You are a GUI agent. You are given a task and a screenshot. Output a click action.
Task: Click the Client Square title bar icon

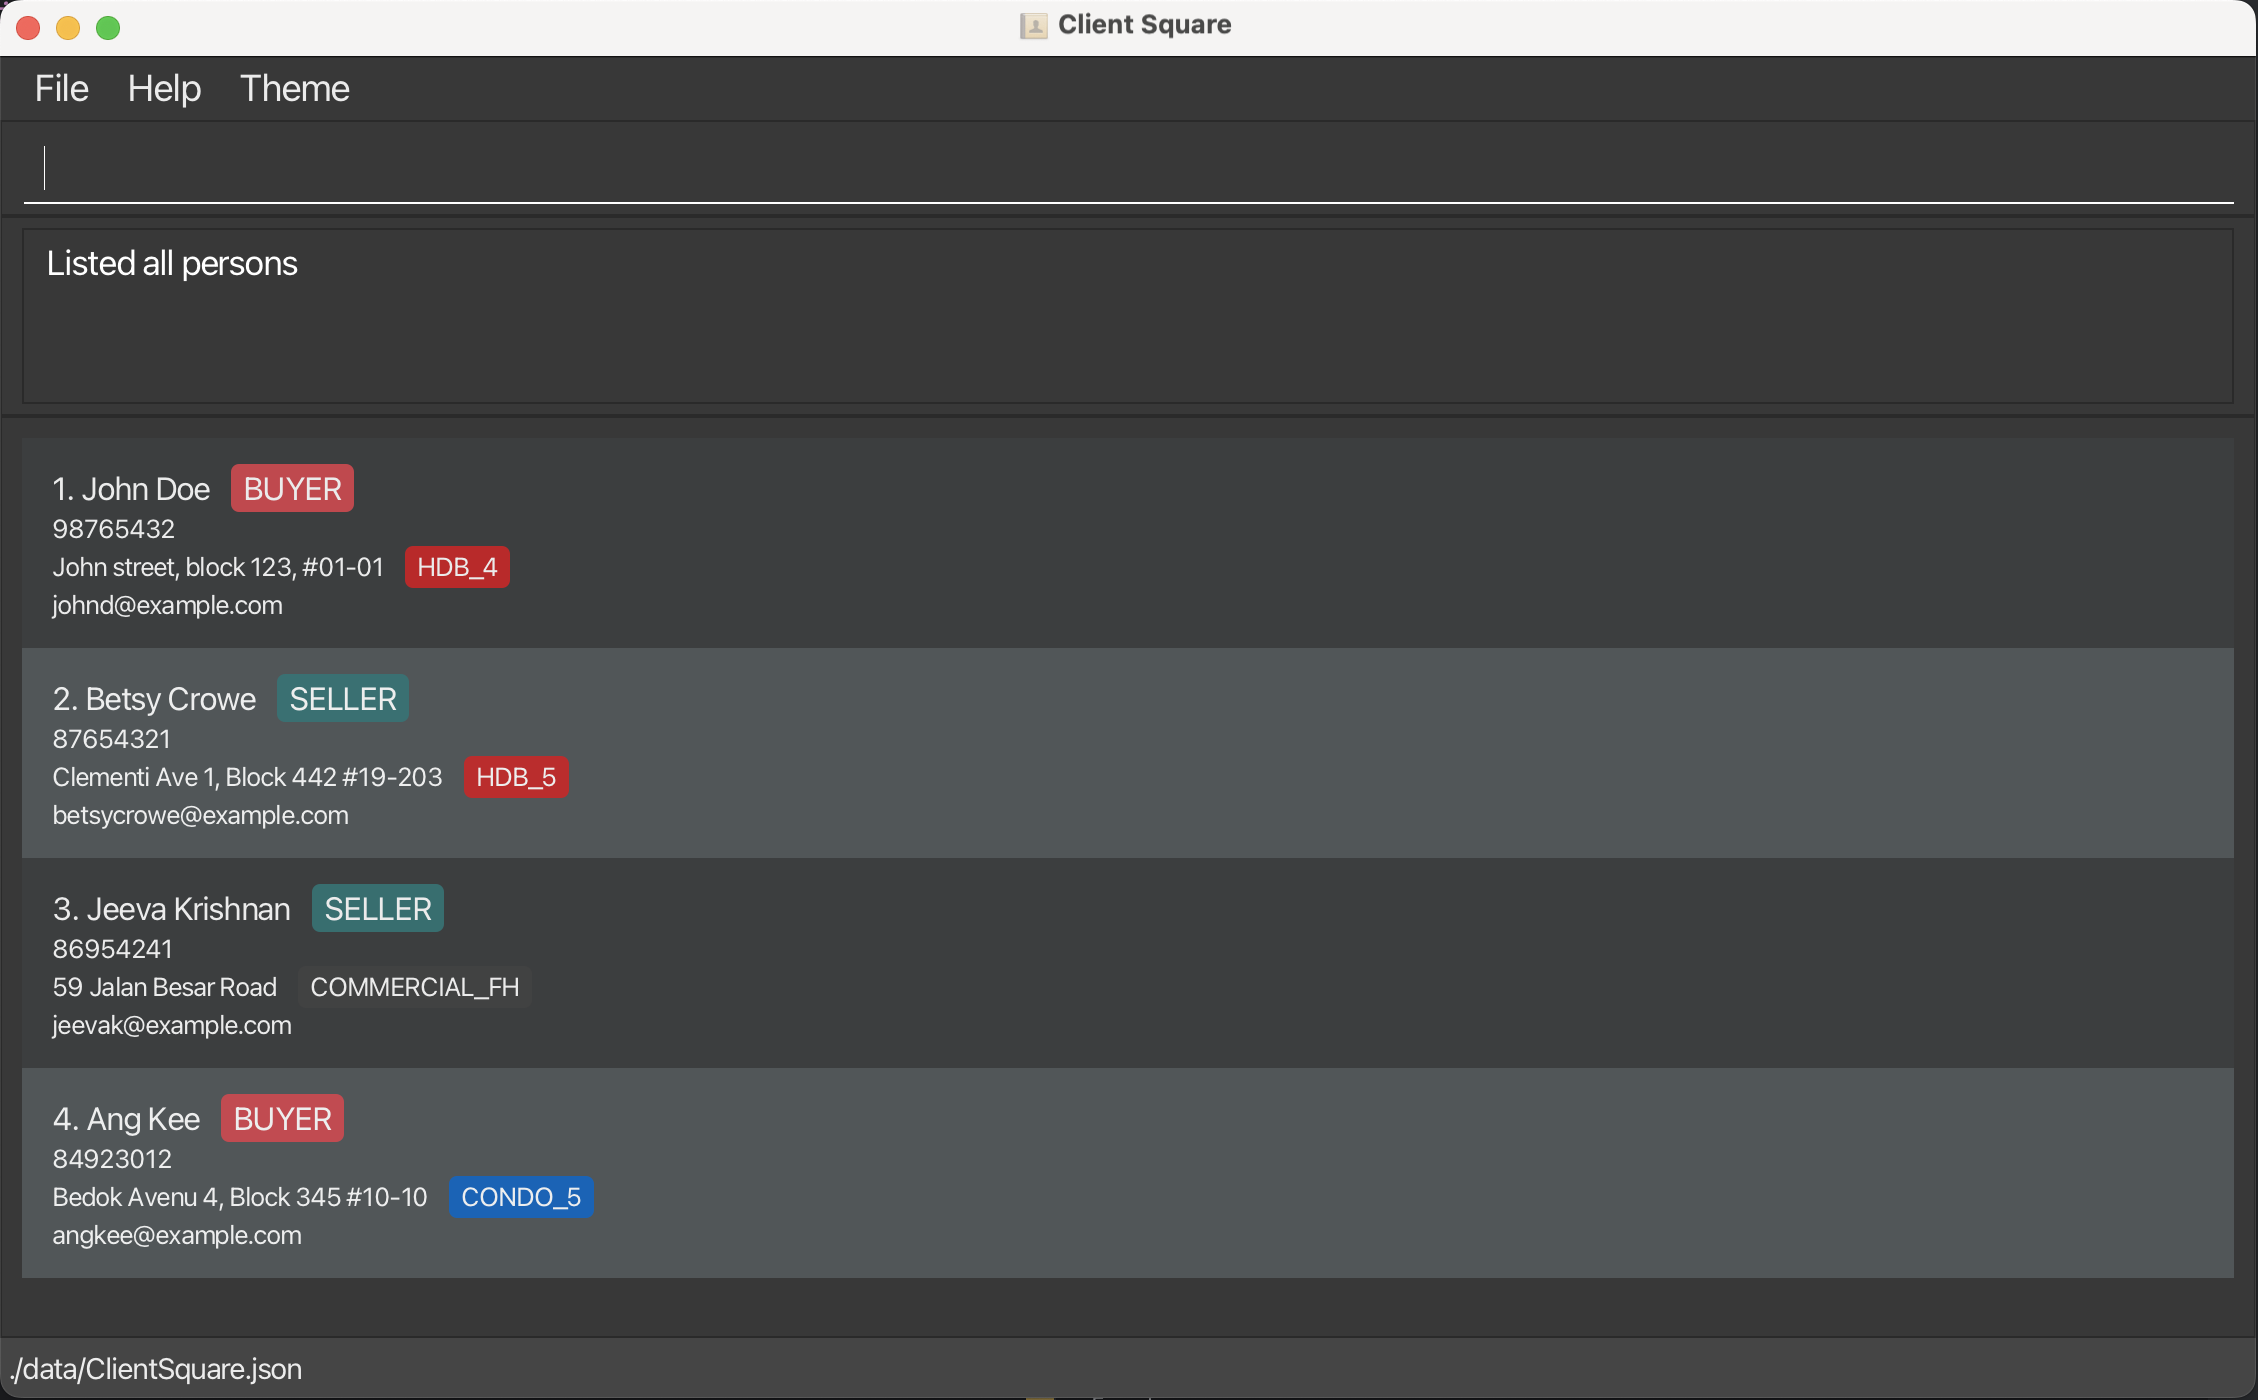[x=1033, y=25]
